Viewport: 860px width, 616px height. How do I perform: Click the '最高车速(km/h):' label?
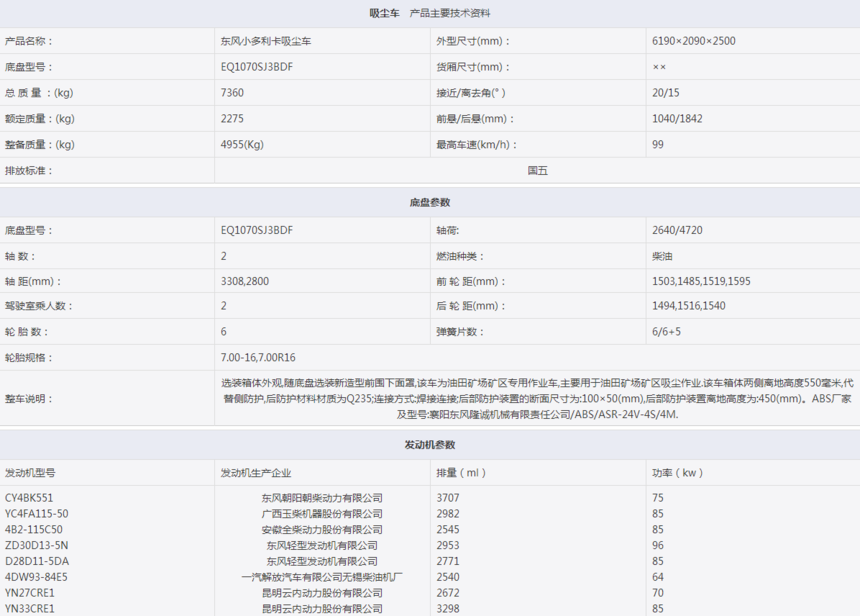(x=477, y=145)
